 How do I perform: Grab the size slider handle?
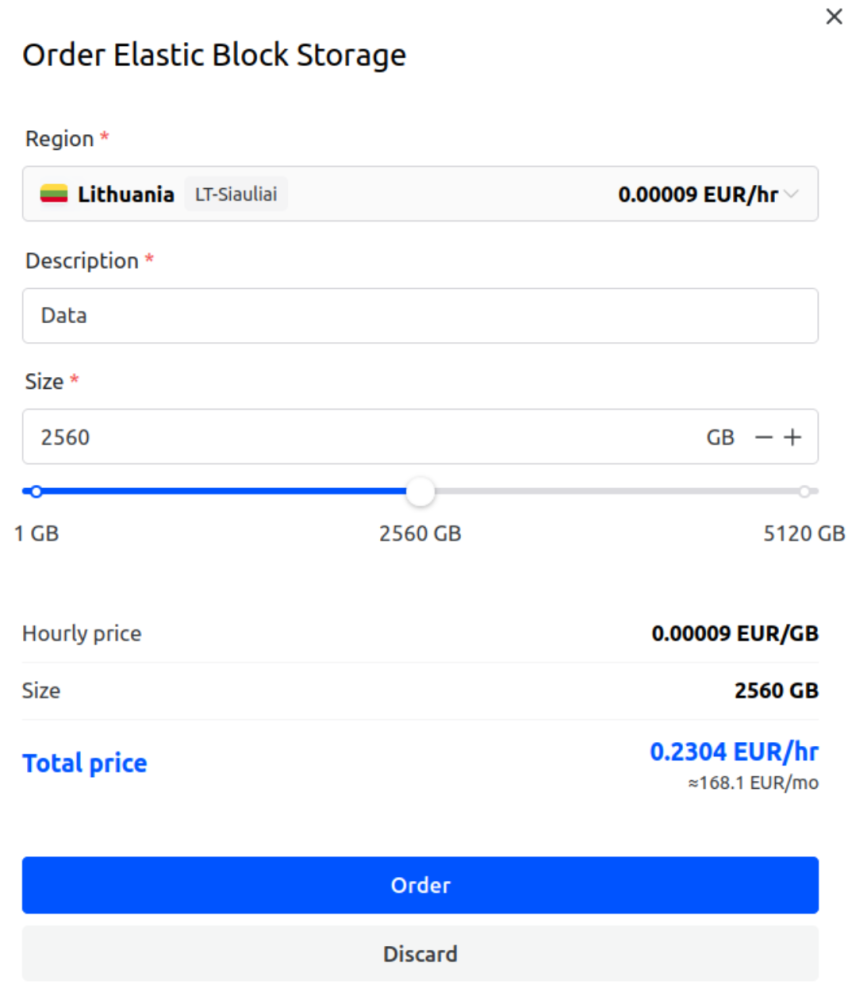tap(421, 491)
